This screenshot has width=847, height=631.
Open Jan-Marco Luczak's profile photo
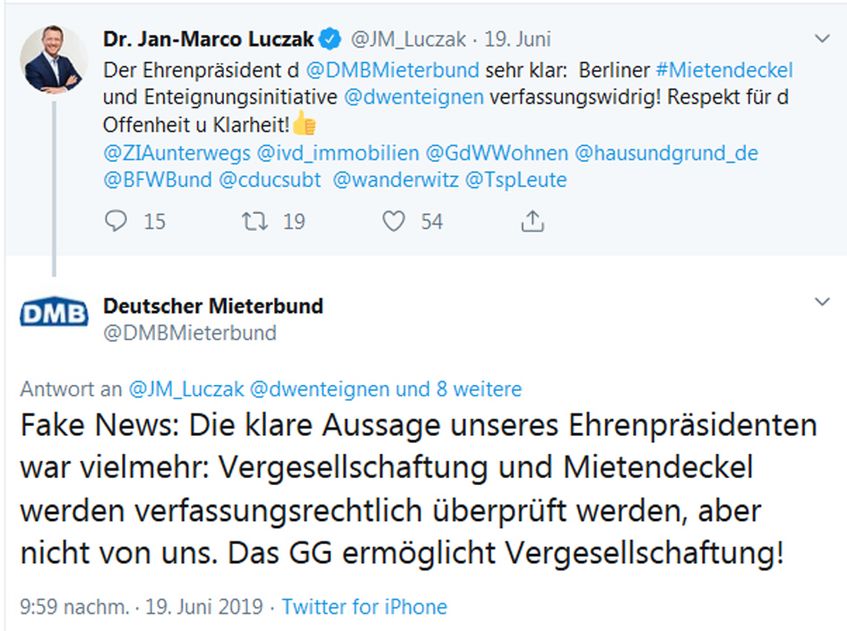54,60
